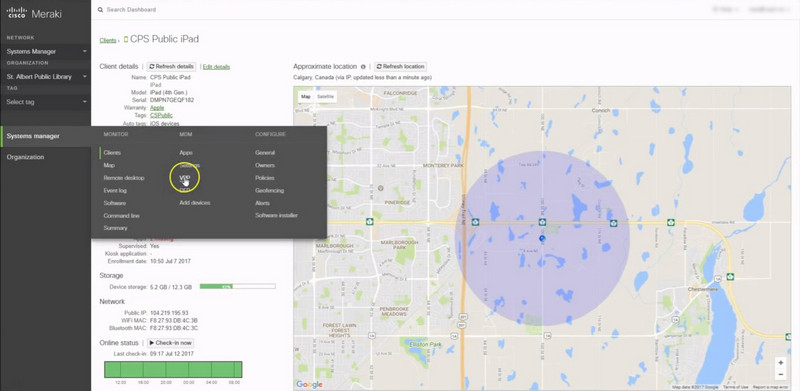Click the Refresh location button
This screenshot has height=391, width=800.
(x=401, y=67)
